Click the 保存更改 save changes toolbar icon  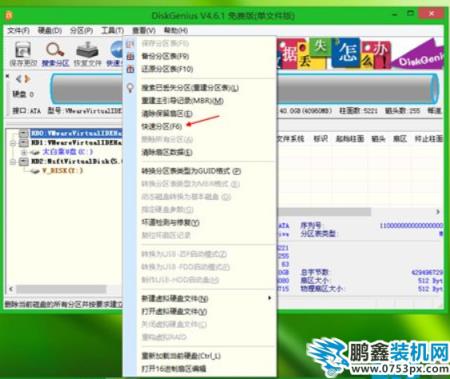coord(23,51)
